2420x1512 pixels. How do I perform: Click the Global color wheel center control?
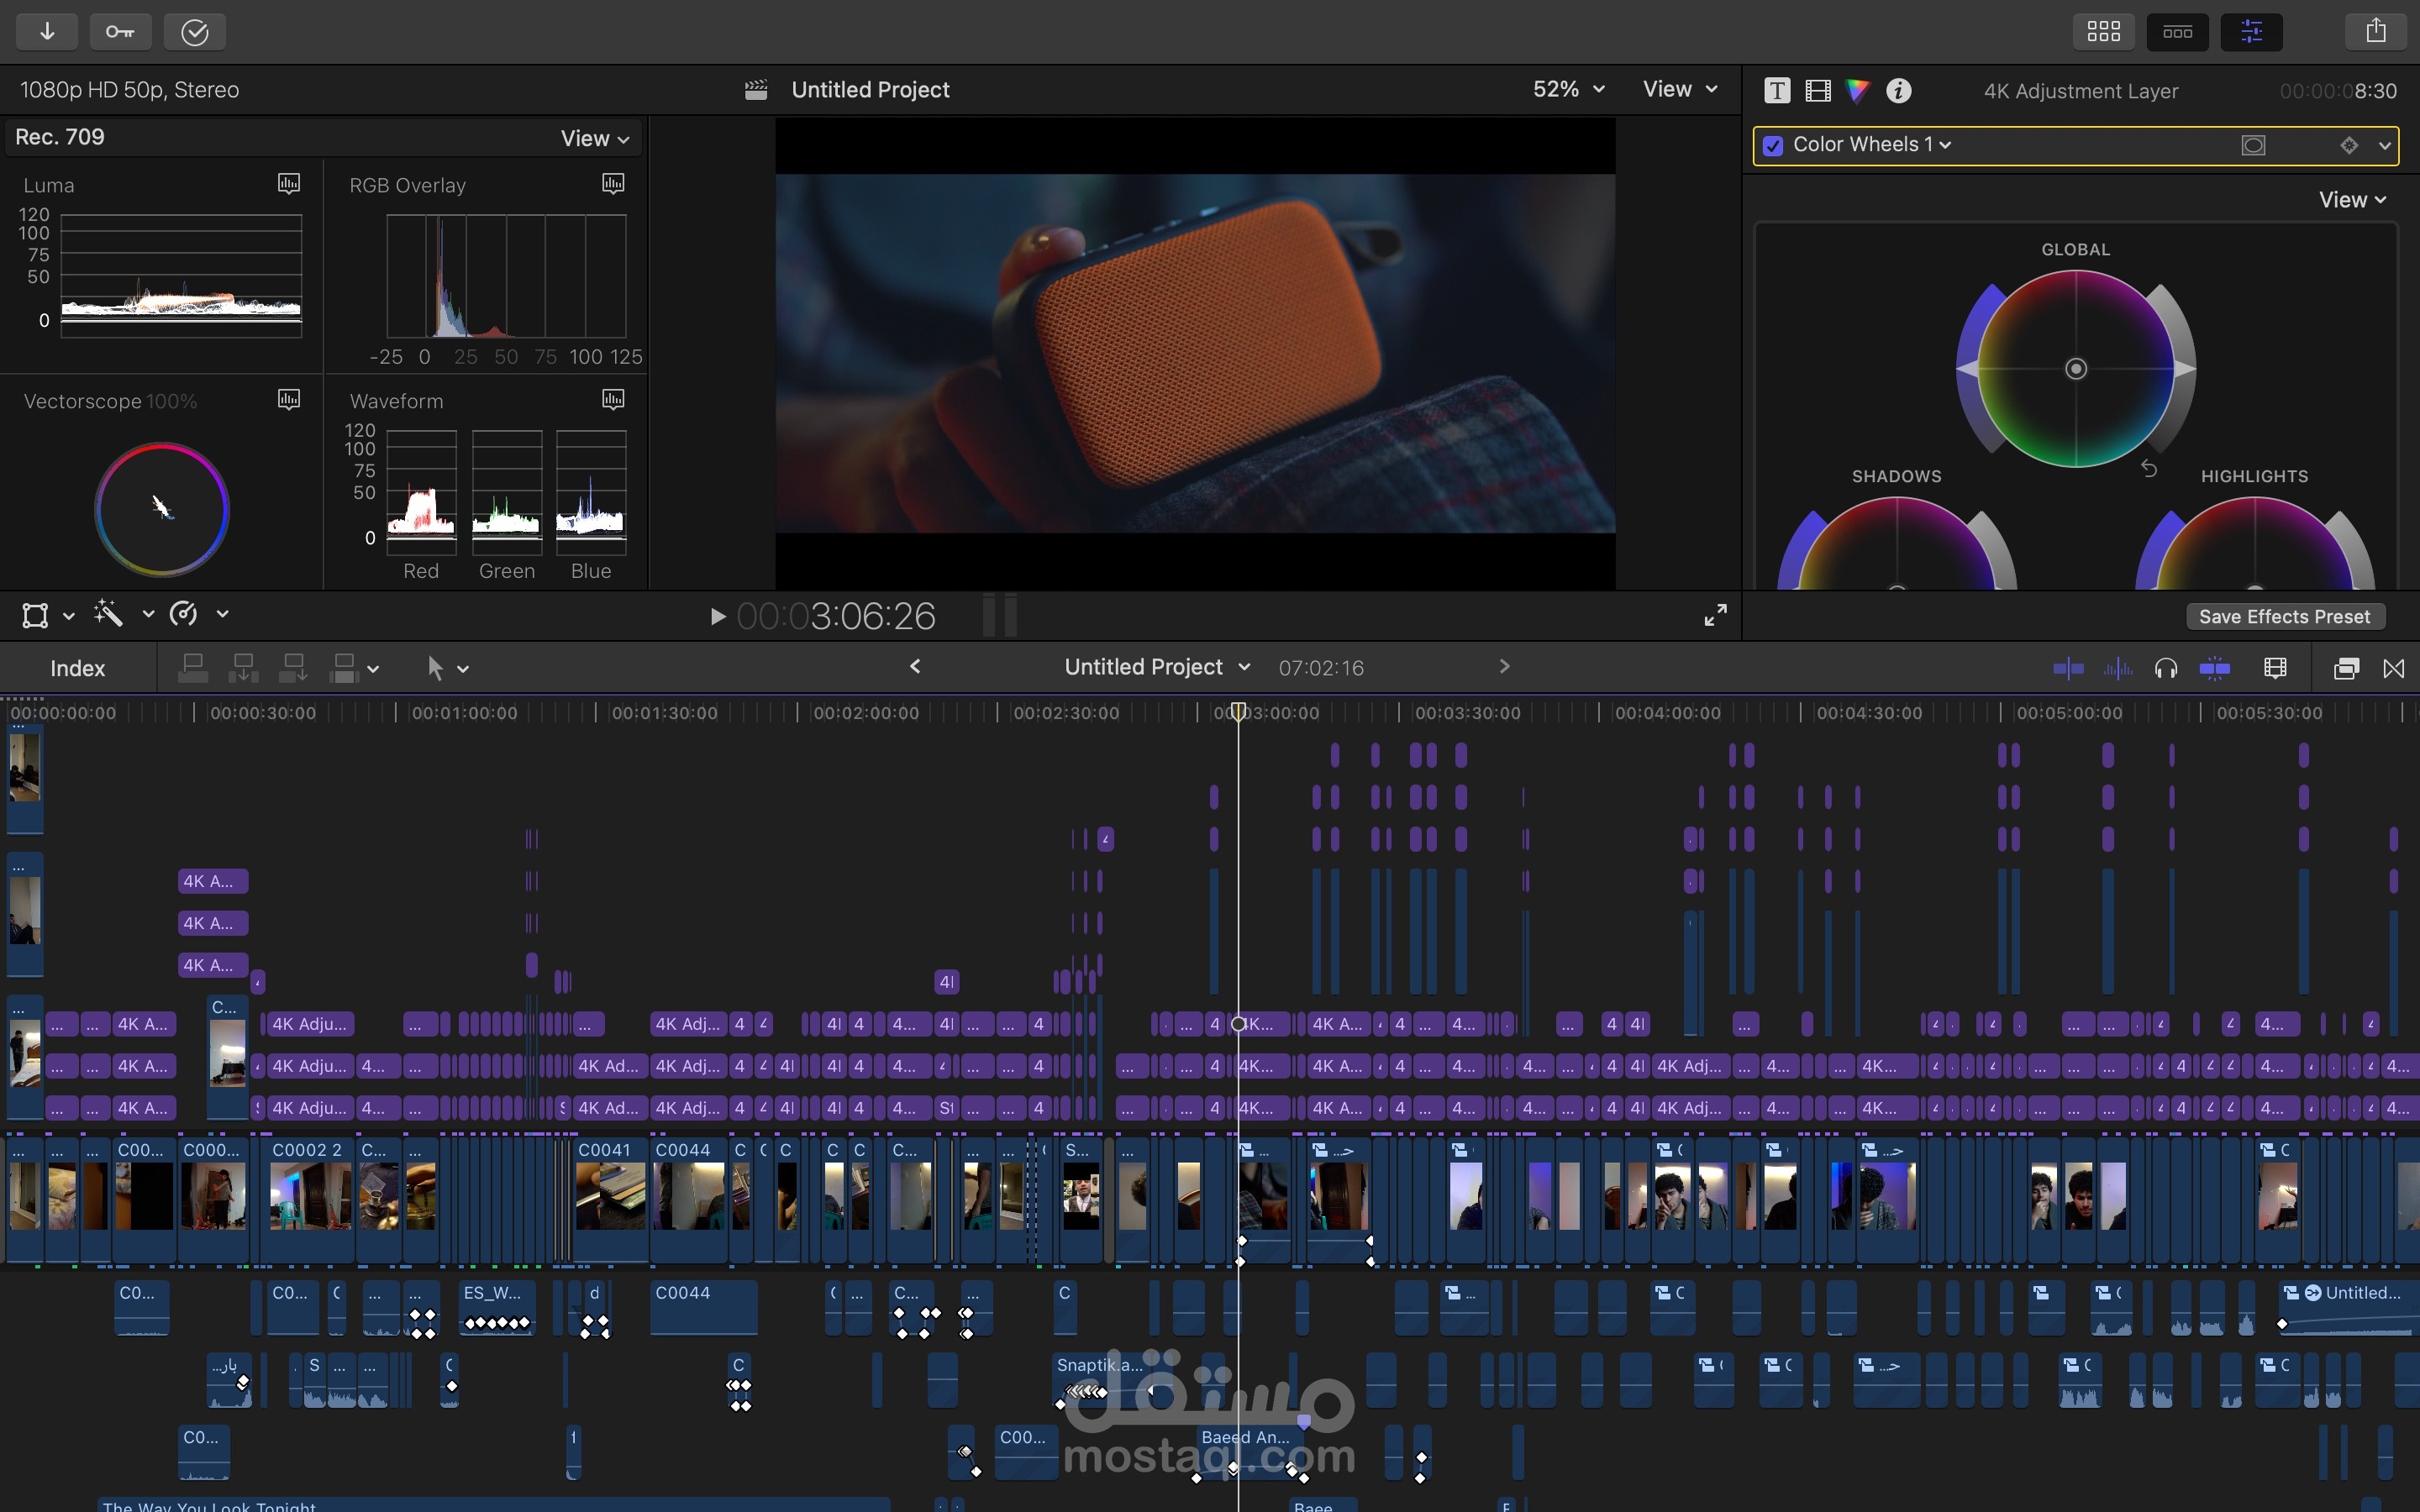click(x=2076, y=369)
